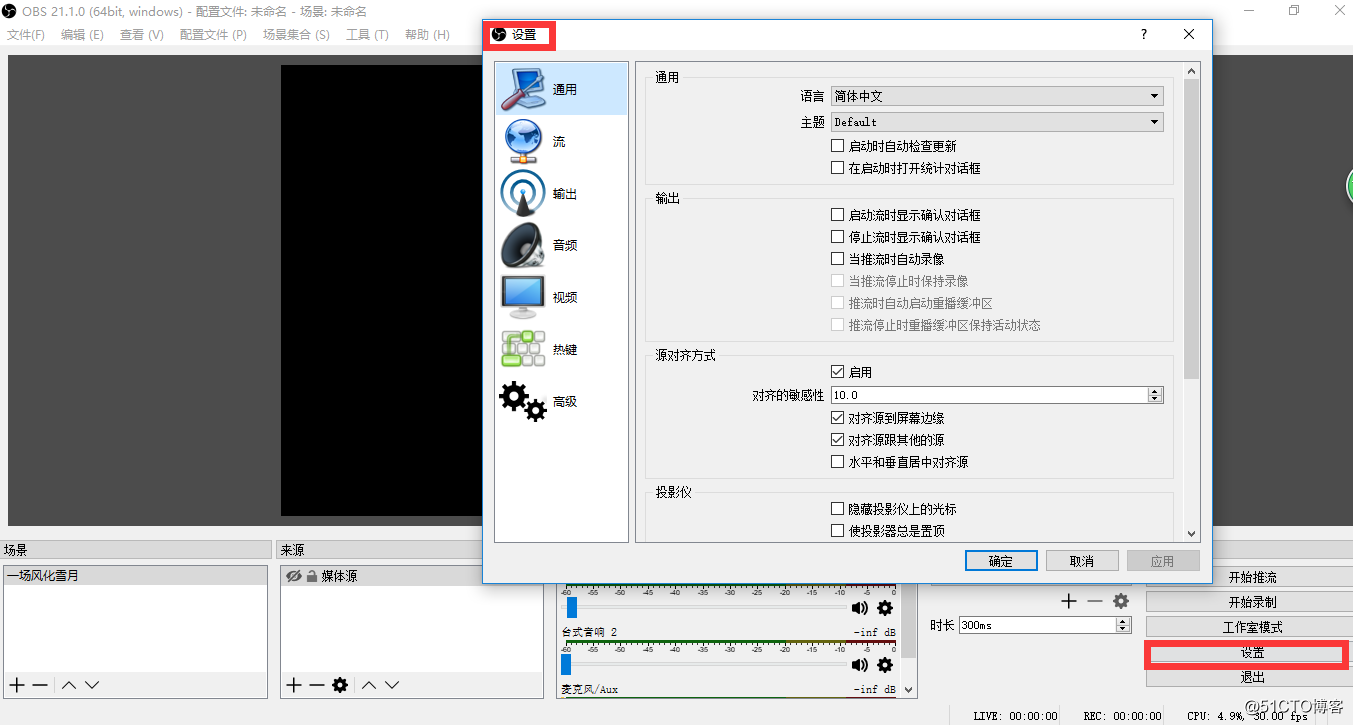Screen dimensions: 1353x725
Task: Adjust 台式音响 2 volume slider handle
Action: click(571, 607)
